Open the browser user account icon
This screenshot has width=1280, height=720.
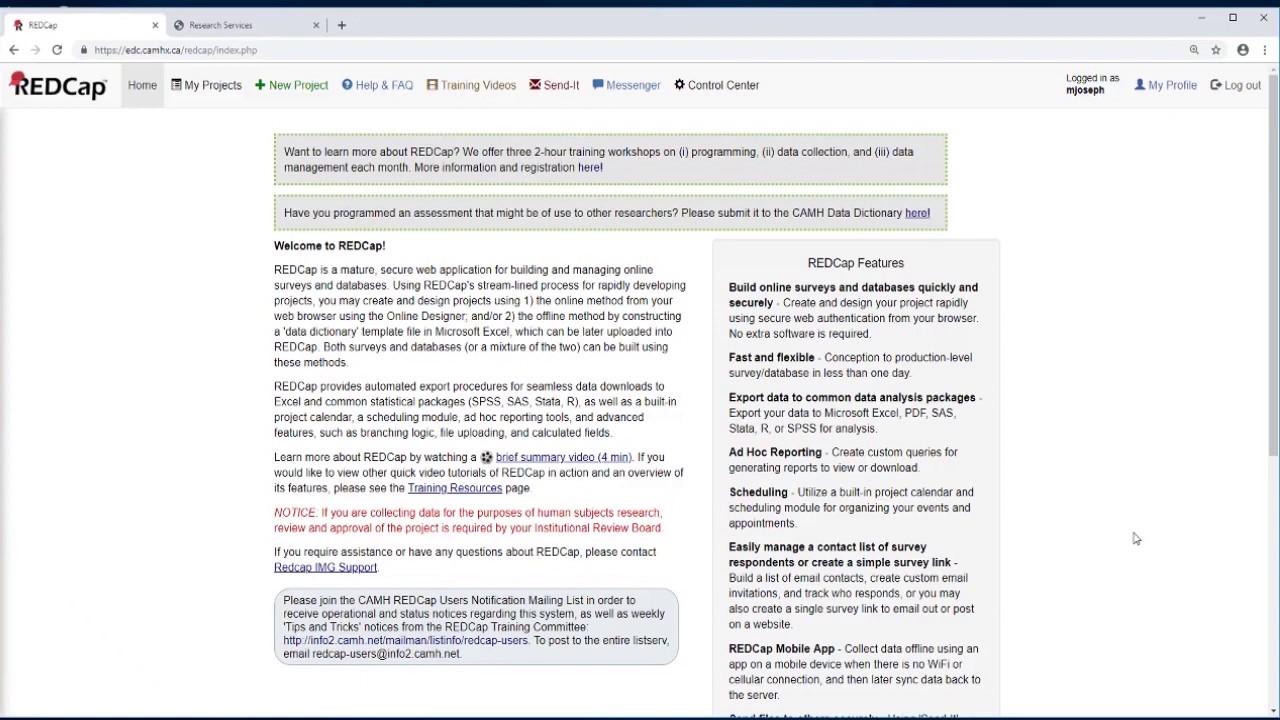coord(1243,50)
